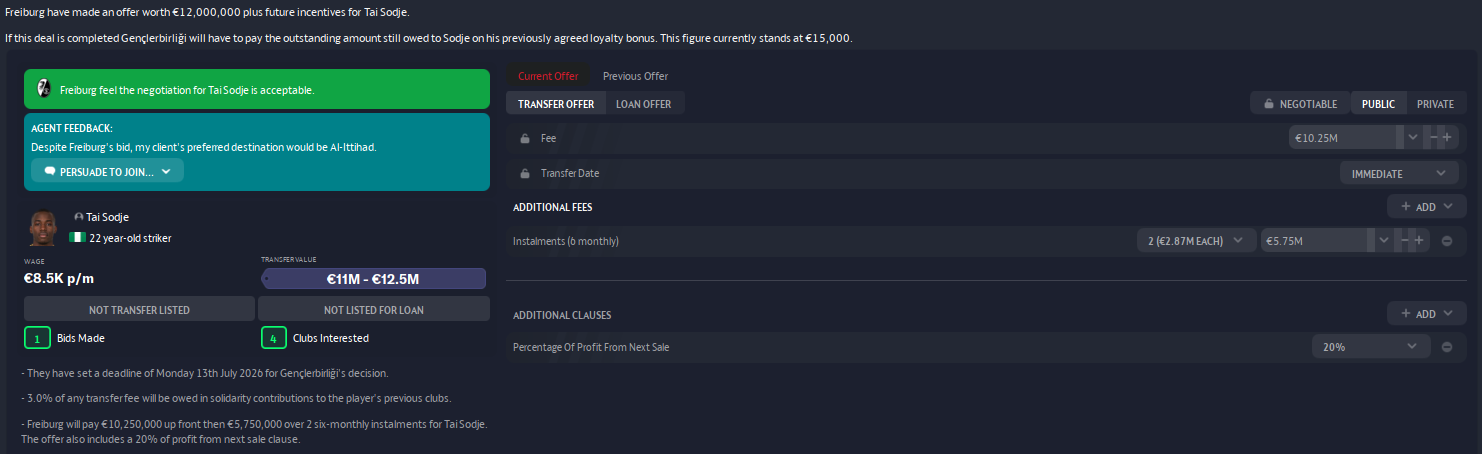Increase the Fee with plus icon
The width and height of the screenshot is (1482, 454).
1447,137
